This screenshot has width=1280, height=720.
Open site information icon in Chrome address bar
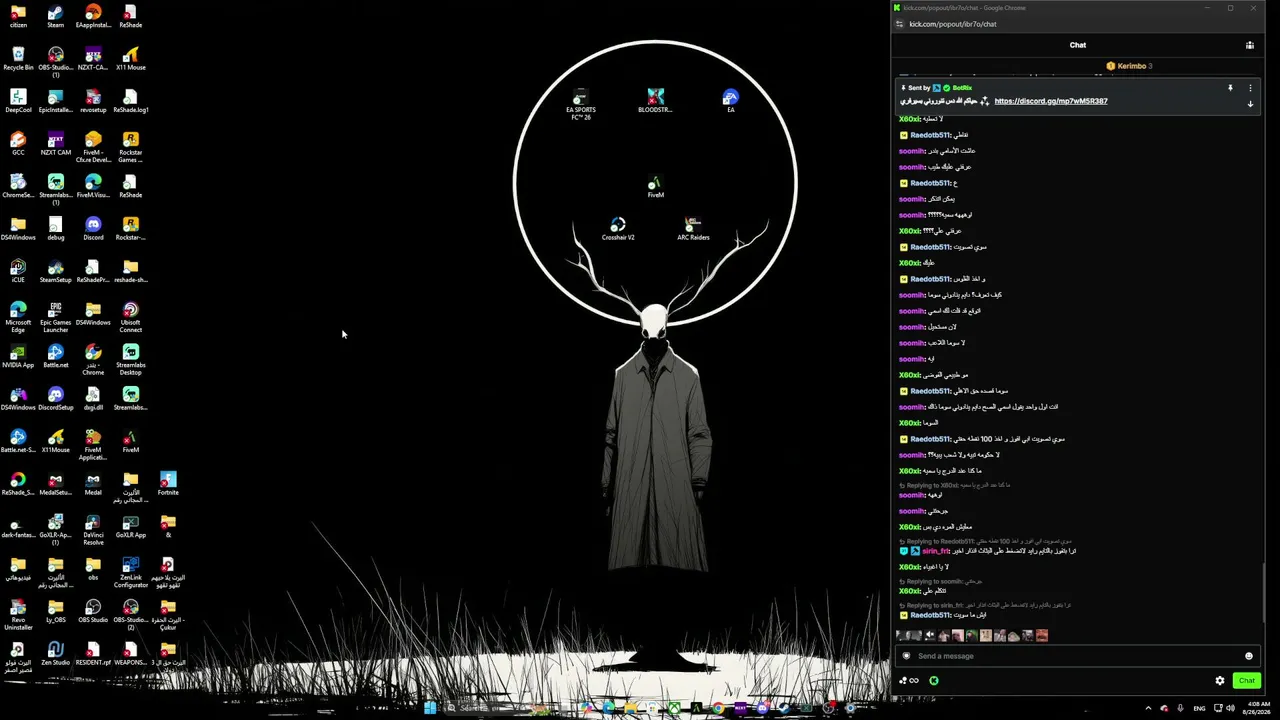pos(899,24)
